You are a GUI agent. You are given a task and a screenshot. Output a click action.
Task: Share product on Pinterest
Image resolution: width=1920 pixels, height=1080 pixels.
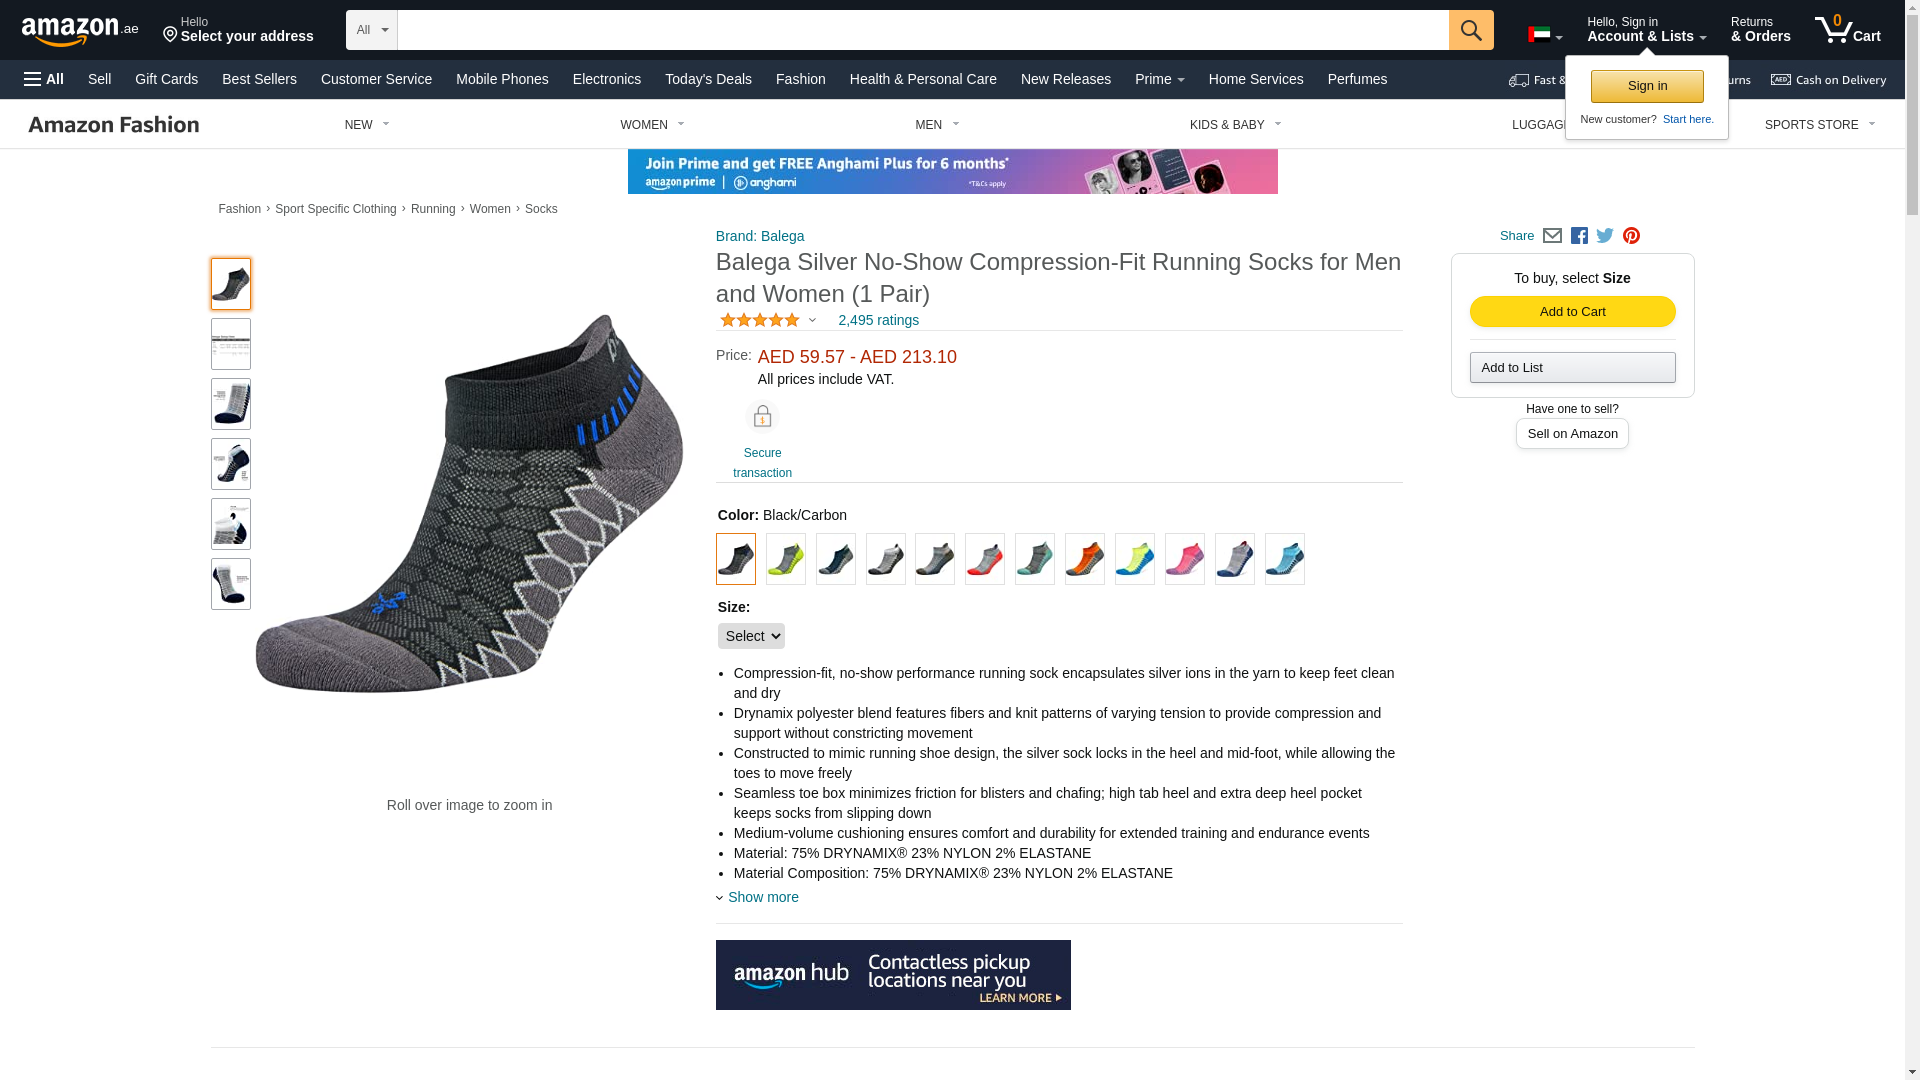pos(1631,236)
